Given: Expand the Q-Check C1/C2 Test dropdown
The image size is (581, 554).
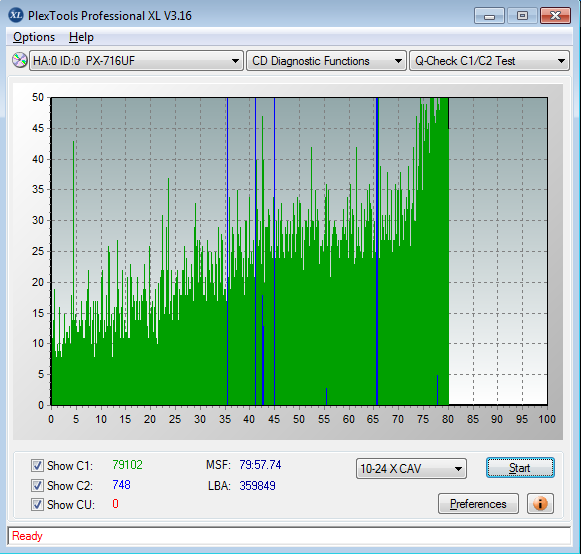Looking at the screenshot, I should click(x=489, y=60).
